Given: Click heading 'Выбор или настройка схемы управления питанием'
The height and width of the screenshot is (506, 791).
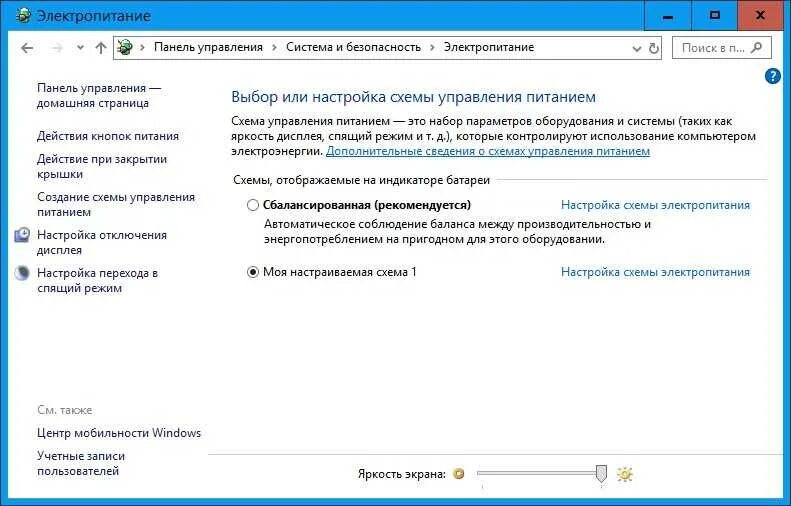Looking at the screenshot, I should click(413, 96).
